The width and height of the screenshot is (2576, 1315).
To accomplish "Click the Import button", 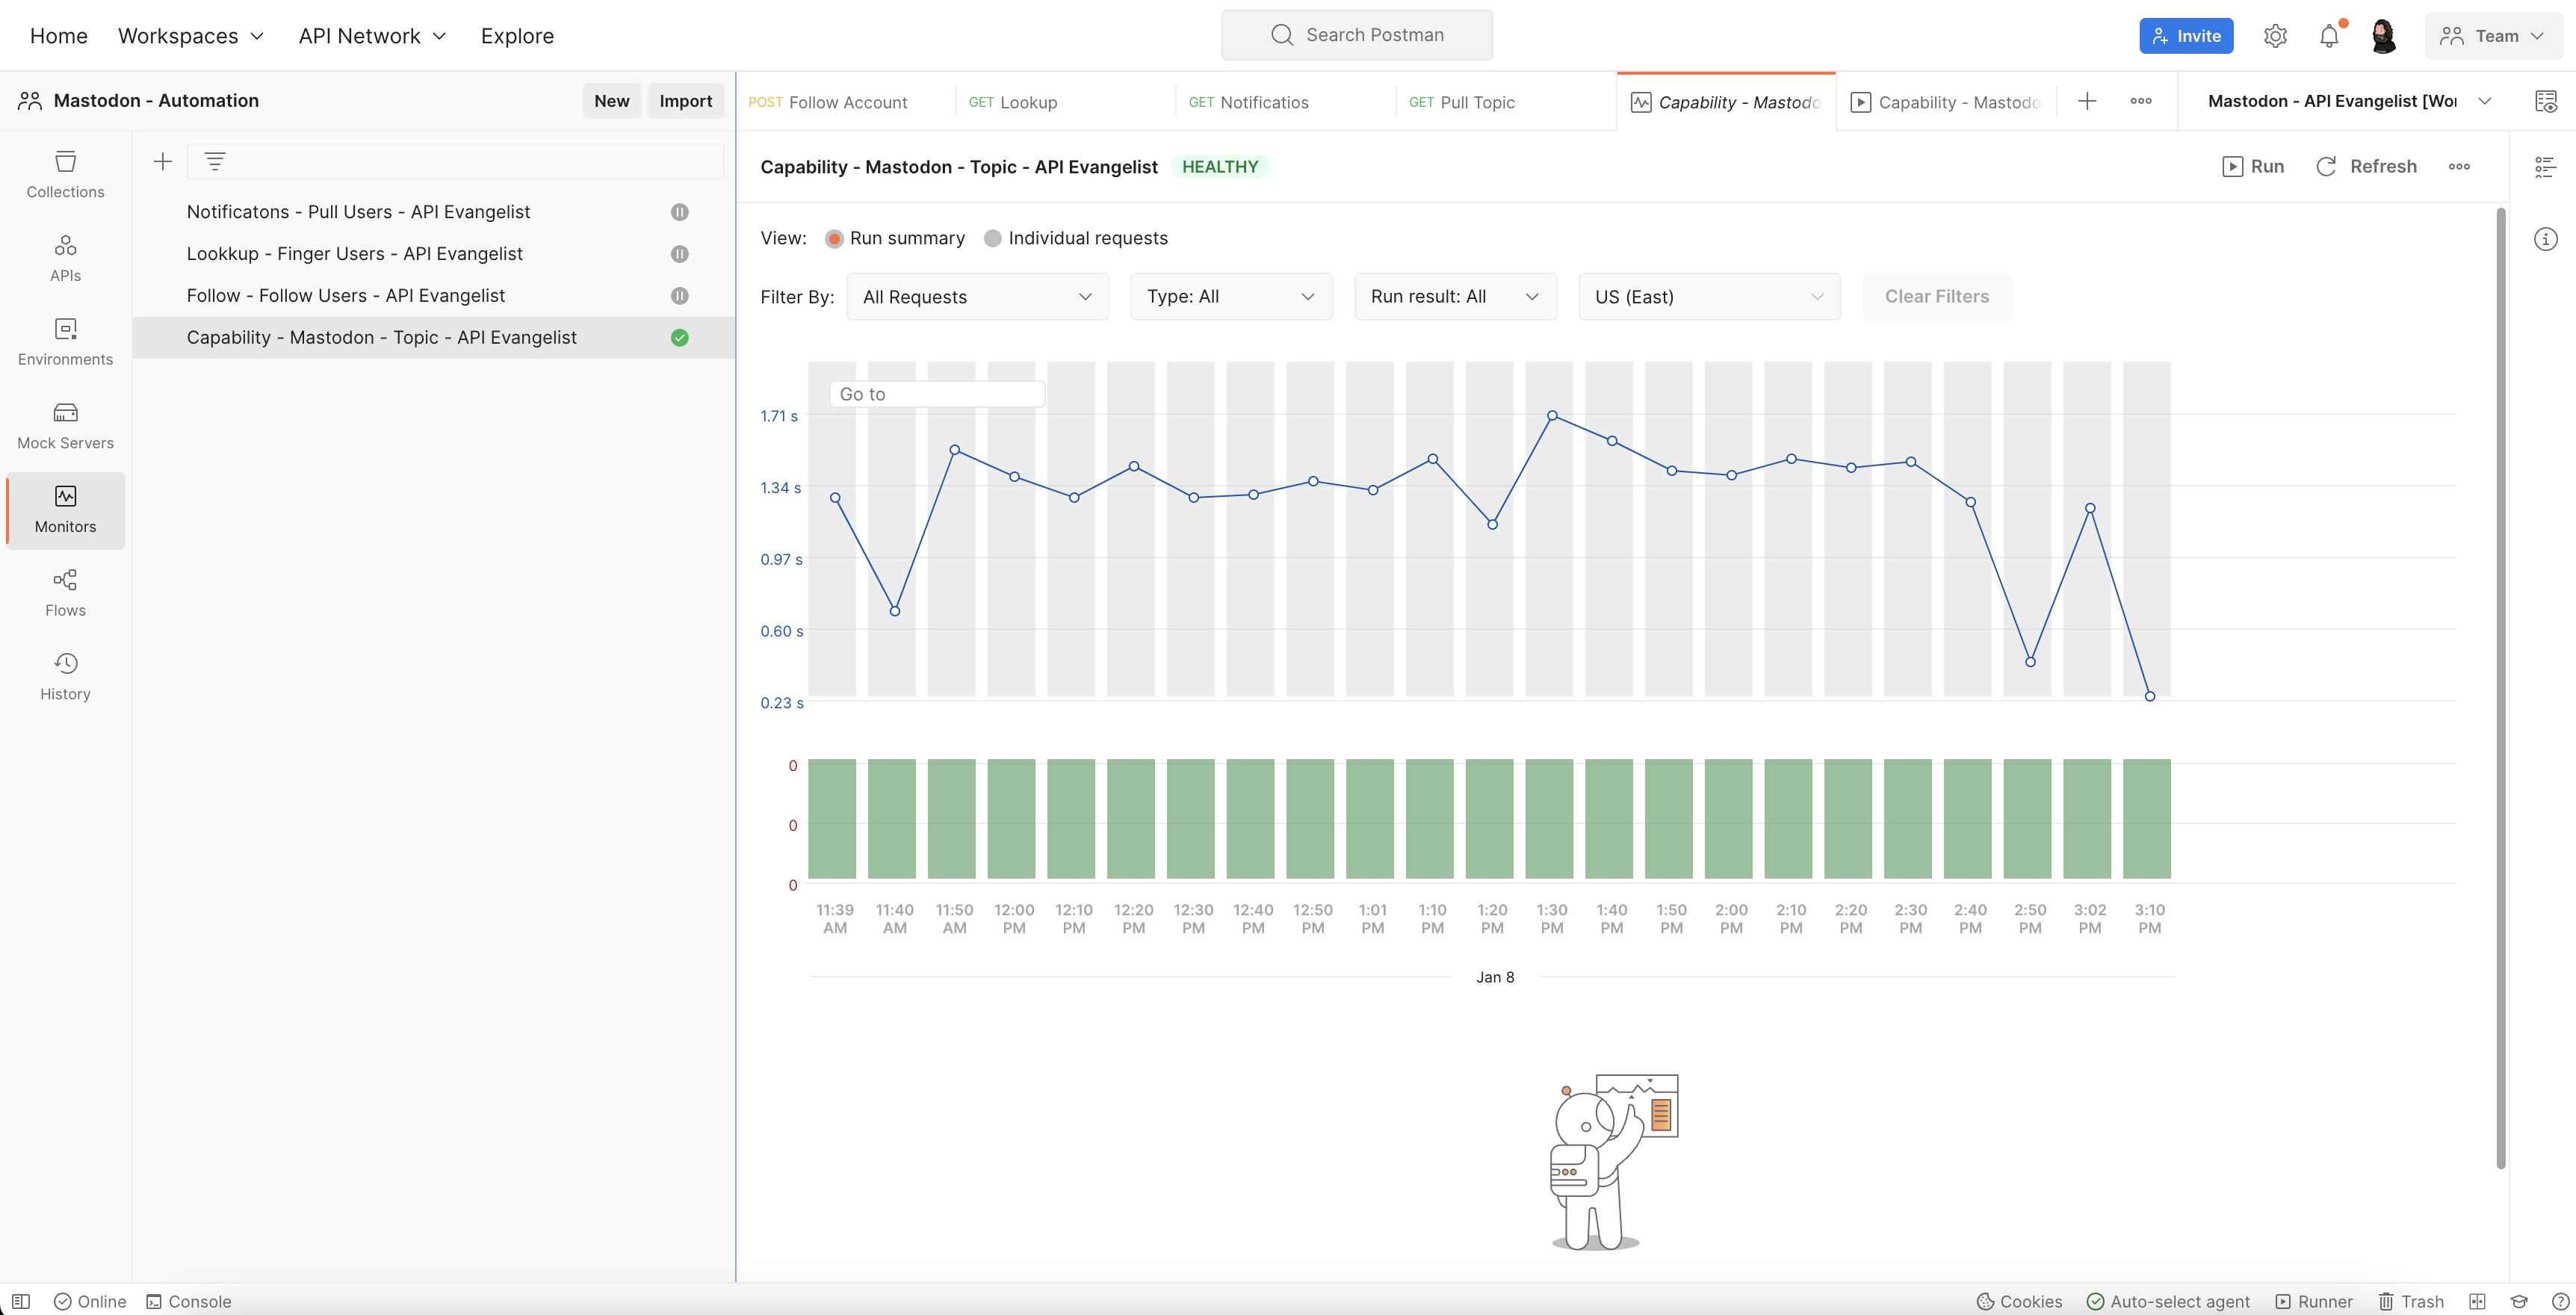I will point(685,101).
